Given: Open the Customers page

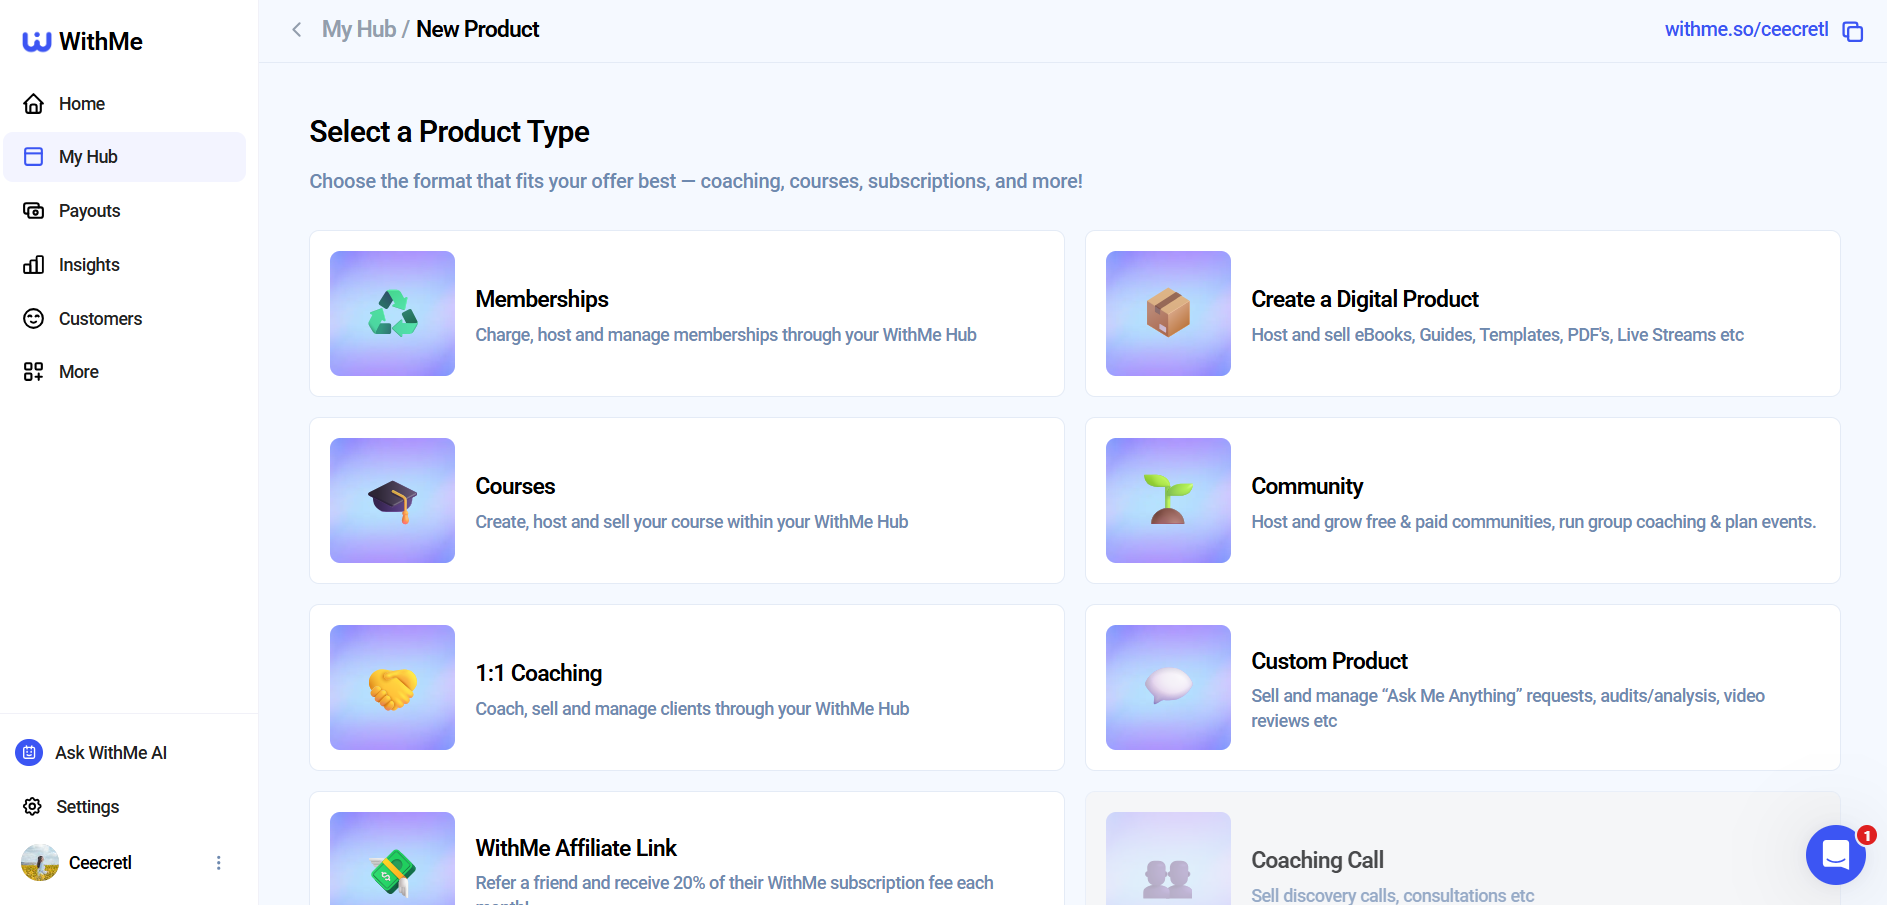Looking at the screenshot, I should click(x=99, y=318).
